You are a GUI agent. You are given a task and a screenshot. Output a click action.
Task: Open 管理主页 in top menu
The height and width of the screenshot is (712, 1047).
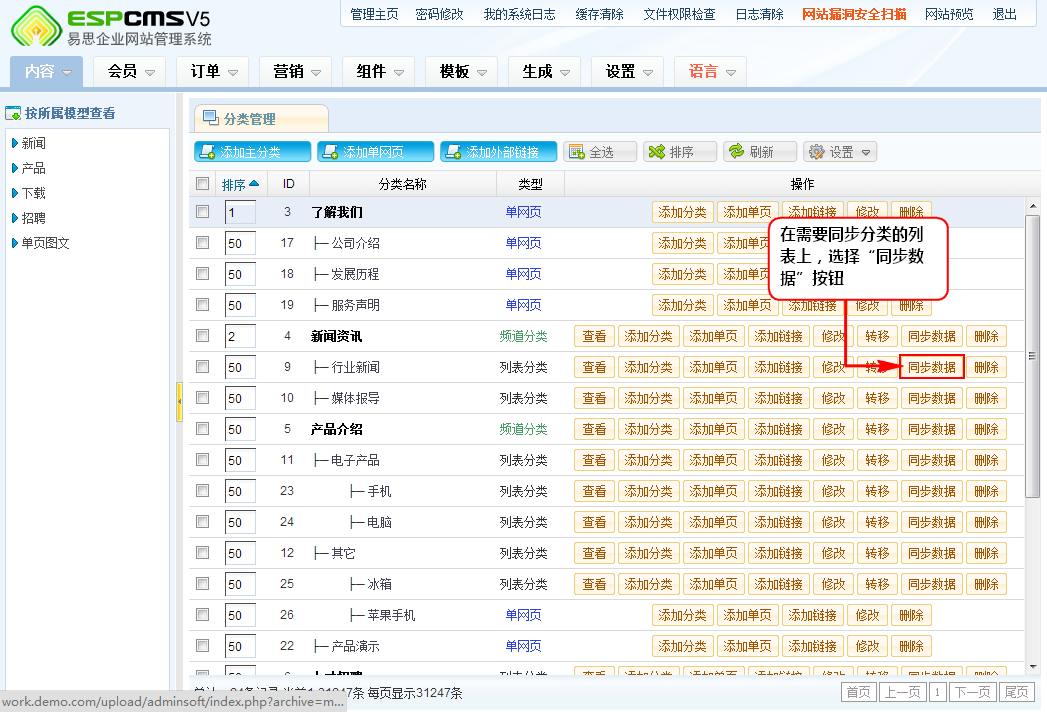tap(374, 14)
